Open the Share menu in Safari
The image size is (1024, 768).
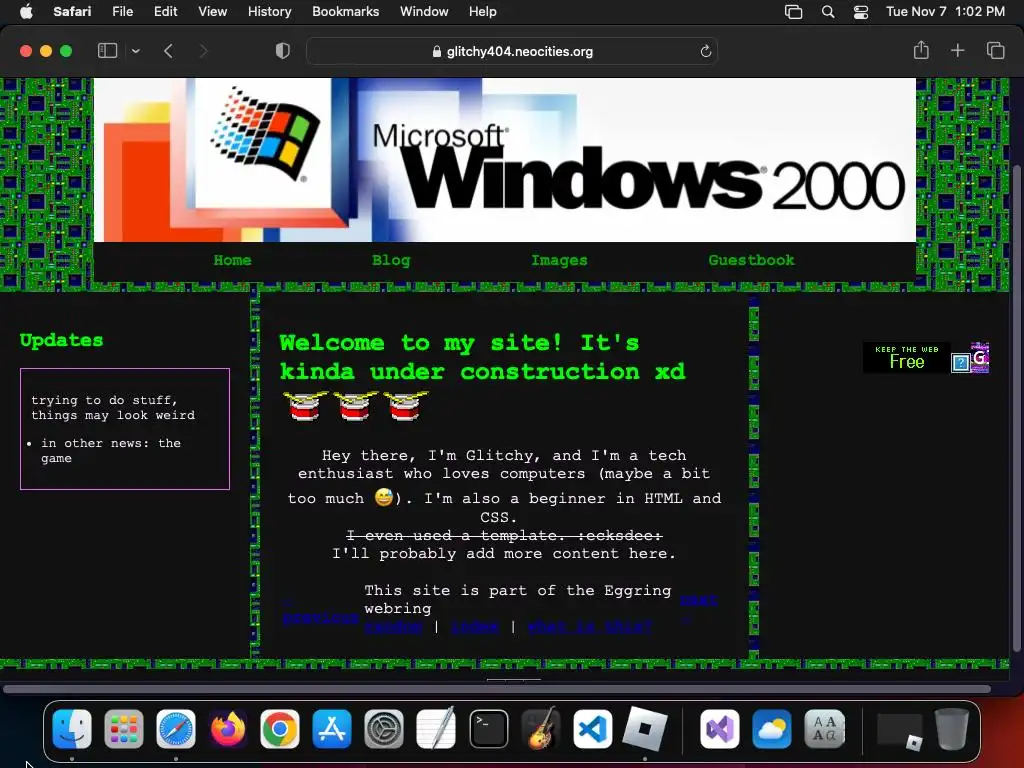[921, 50]
